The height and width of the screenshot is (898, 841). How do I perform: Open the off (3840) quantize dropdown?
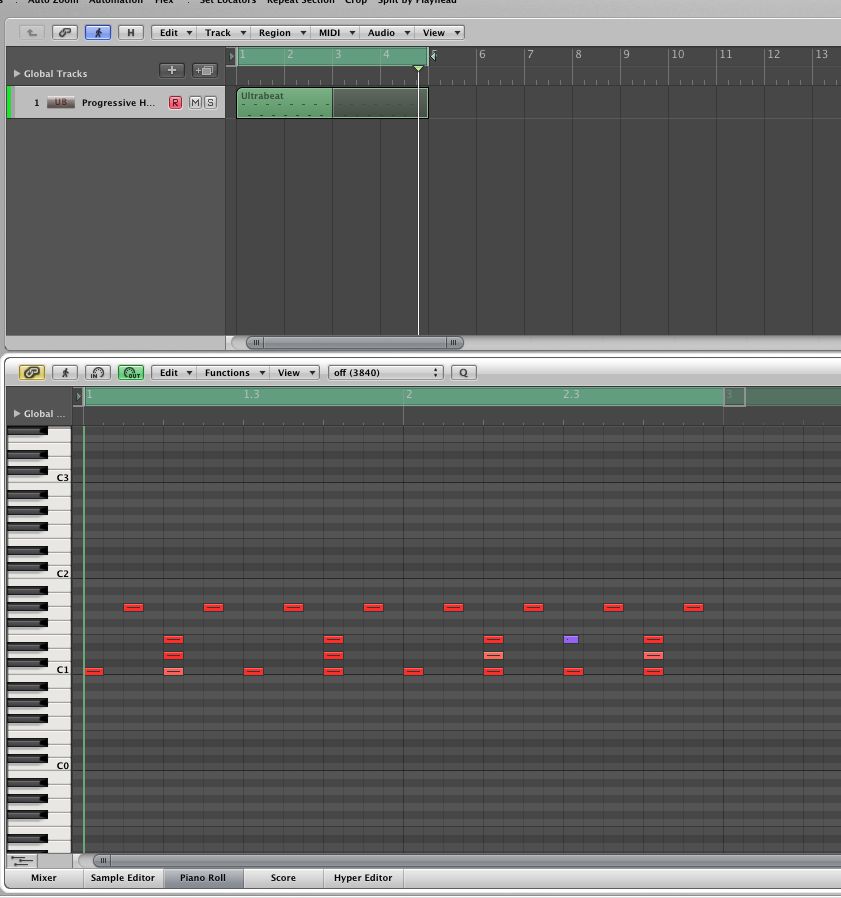coord(386,373)
